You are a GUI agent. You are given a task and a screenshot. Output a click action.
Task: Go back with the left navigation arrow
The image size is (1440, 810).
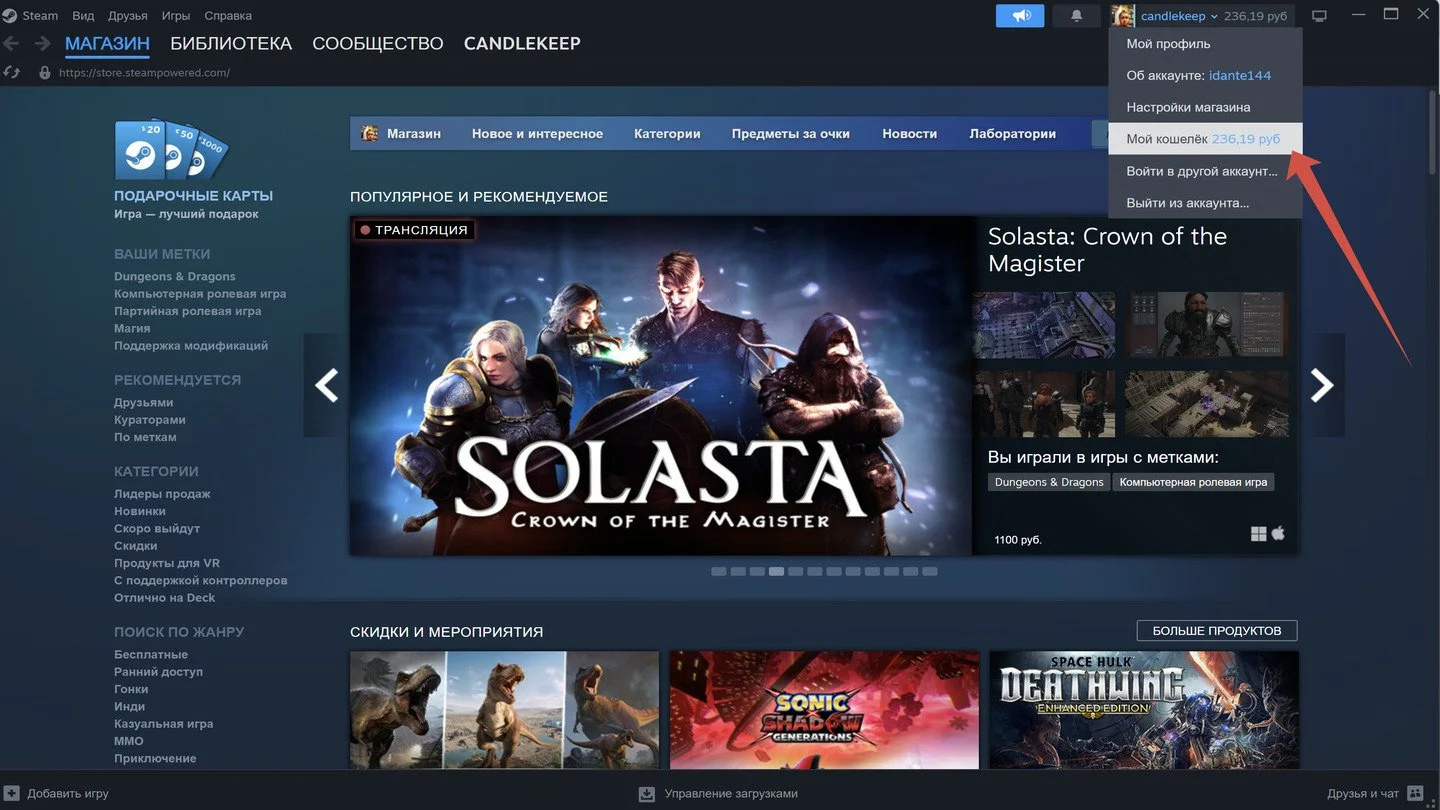pyautogui.click(x=11, y=43)
